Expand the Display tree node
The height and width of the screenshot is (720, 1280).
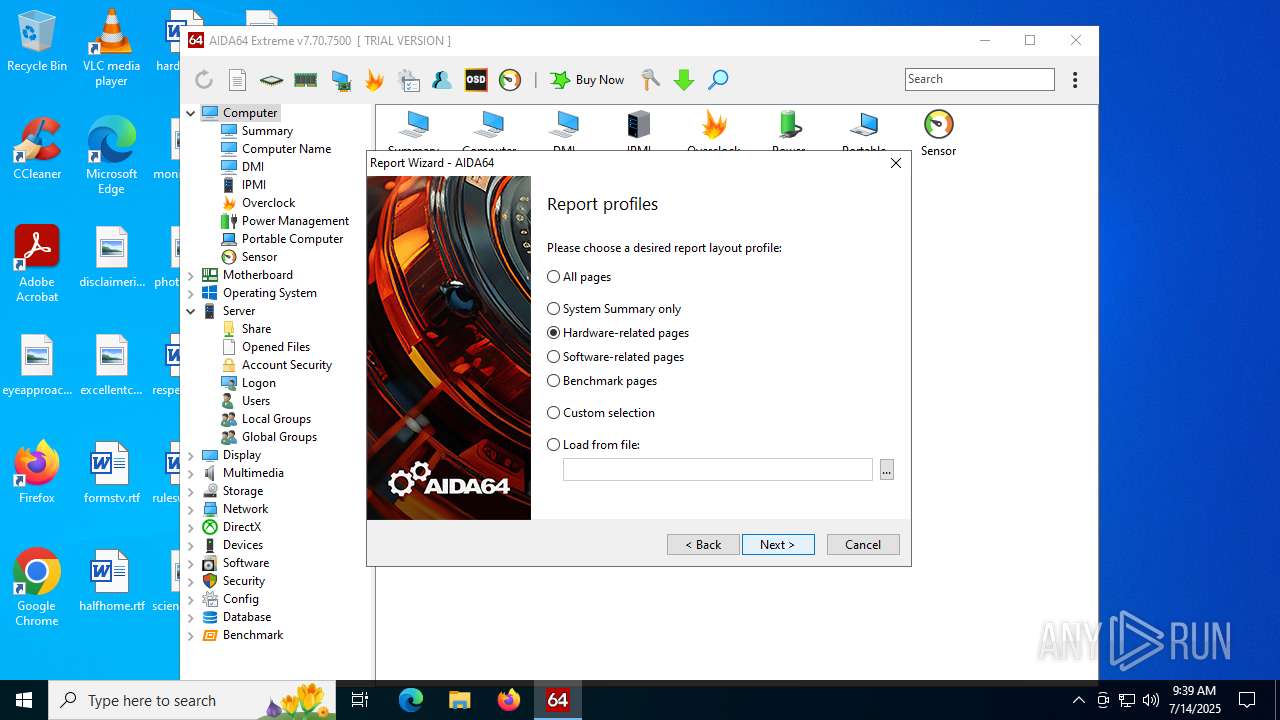click(191, 455)
